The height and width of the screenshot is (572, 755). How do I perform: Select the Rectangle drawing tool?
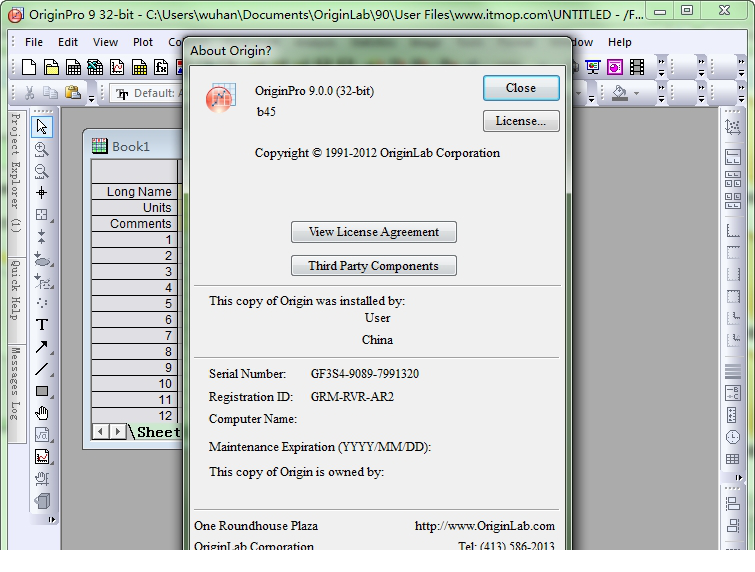42,391
